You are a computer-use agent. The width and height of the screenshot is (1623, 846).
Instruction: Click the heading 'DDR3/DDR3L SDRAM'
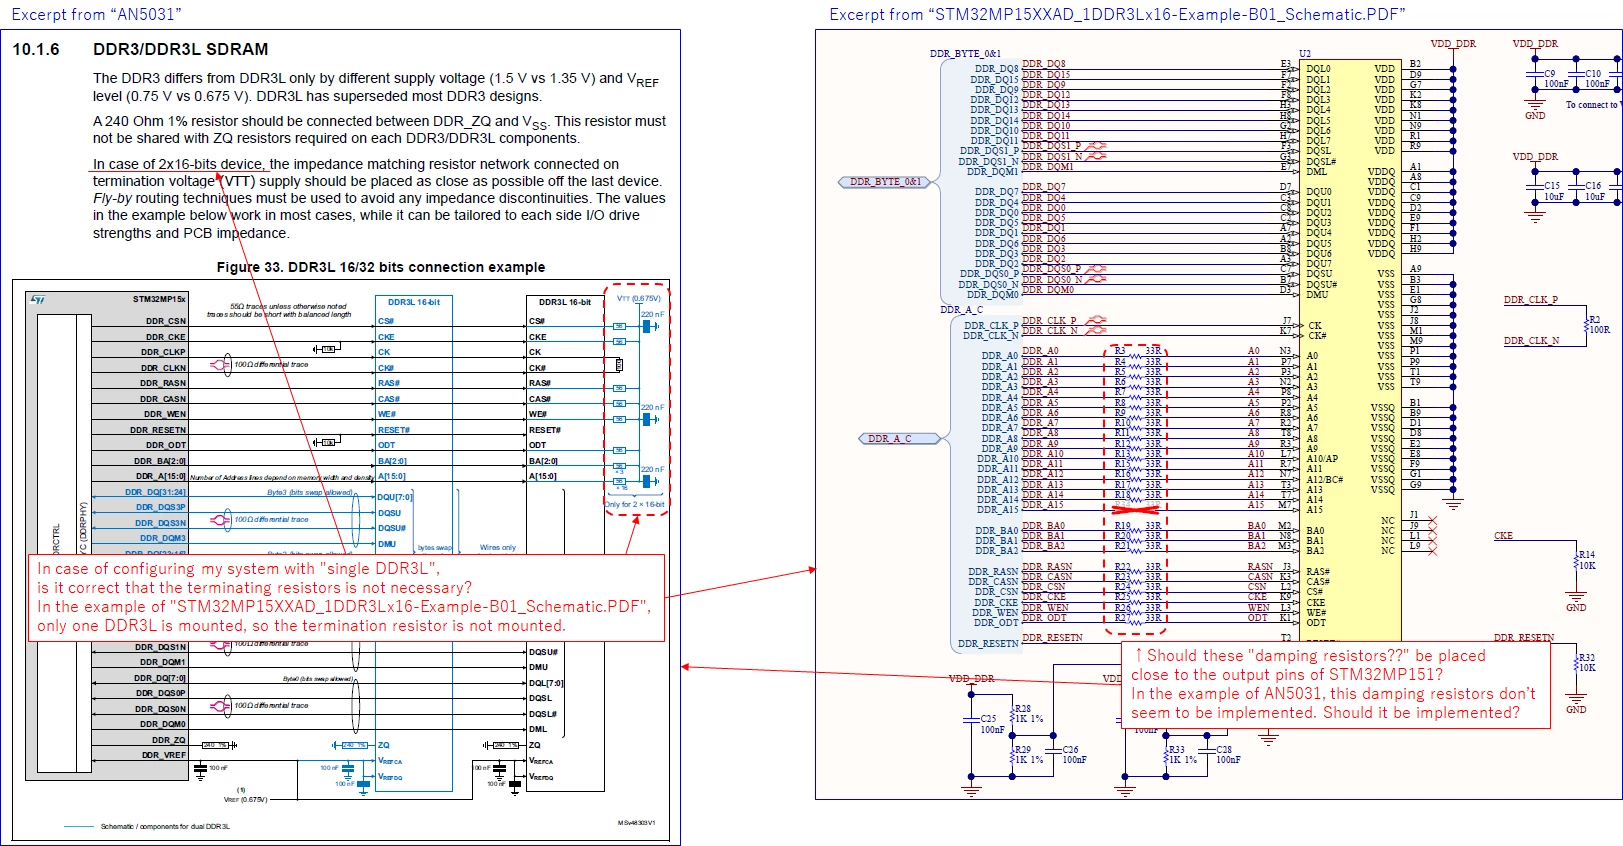coord(180,49)
